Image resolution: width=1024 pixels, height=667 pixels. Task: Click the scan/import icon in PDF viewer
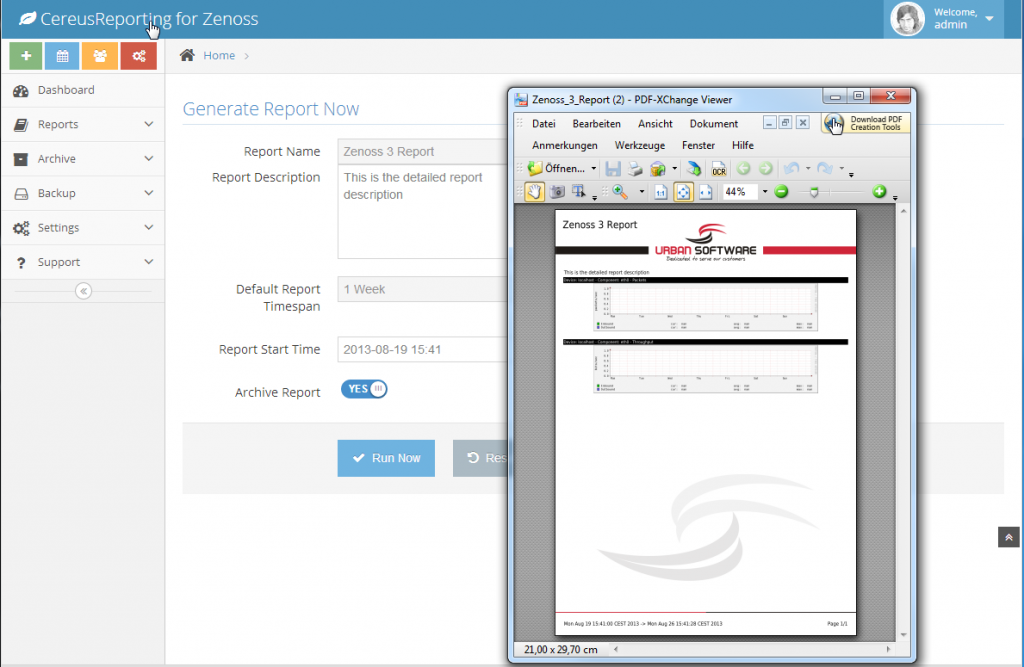[x=694, y=169]
